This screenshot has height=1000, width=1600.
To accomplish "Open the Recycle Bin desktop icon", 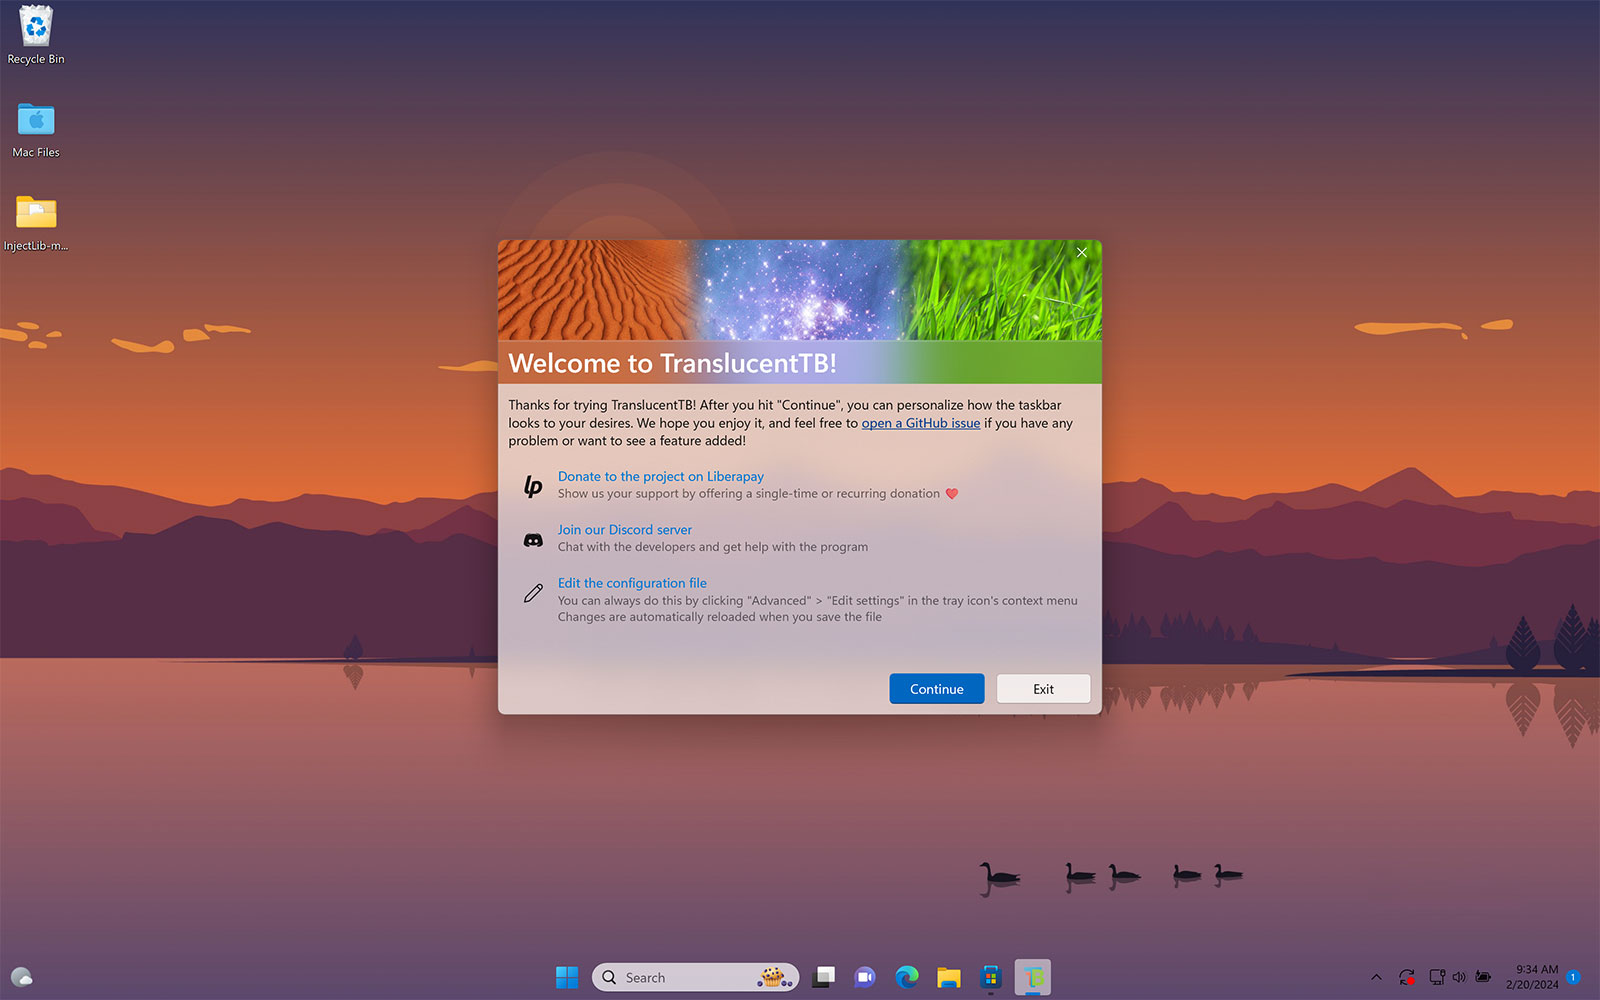I will (36, 35).
